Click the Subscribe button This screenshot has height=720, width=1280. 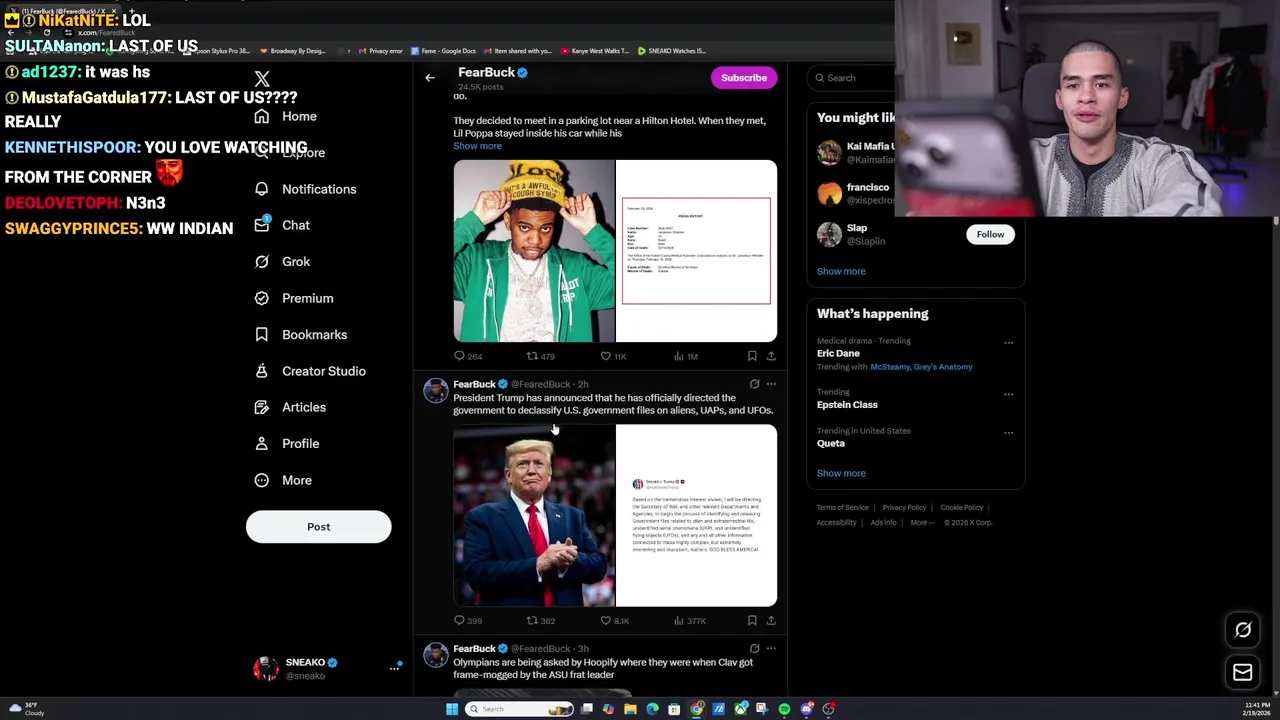pyautogui.click(x=744, y=78)
